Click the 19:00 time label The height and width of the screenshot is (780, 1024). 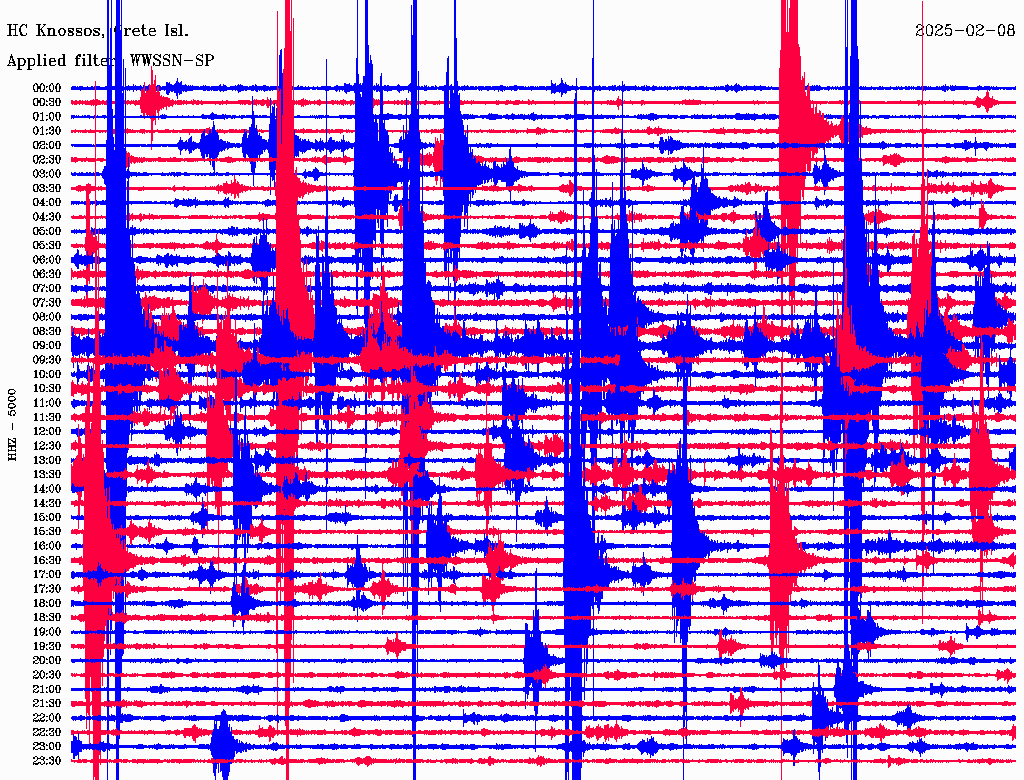tap(47, 632)
